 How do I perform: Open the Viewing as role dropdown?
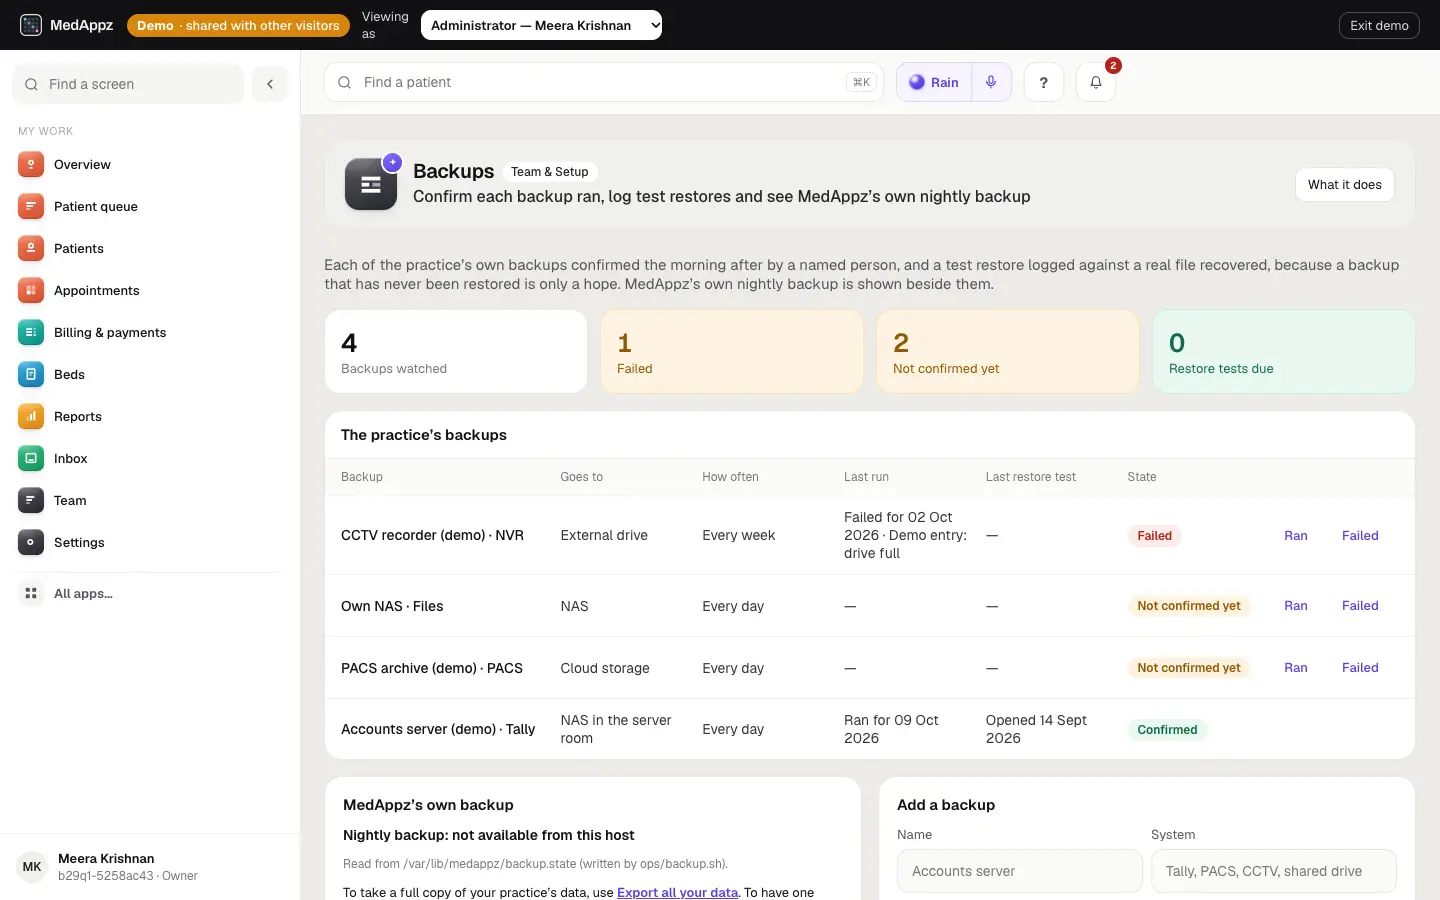click(x=541, y=25)
